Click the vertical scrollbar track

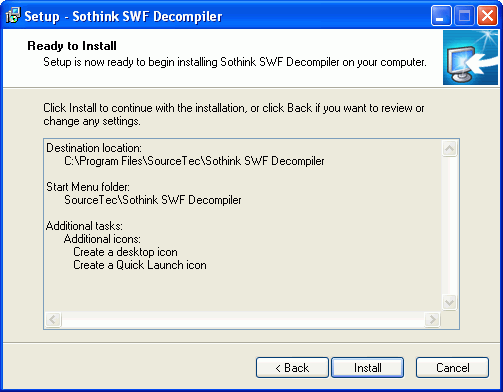[449, 225]
